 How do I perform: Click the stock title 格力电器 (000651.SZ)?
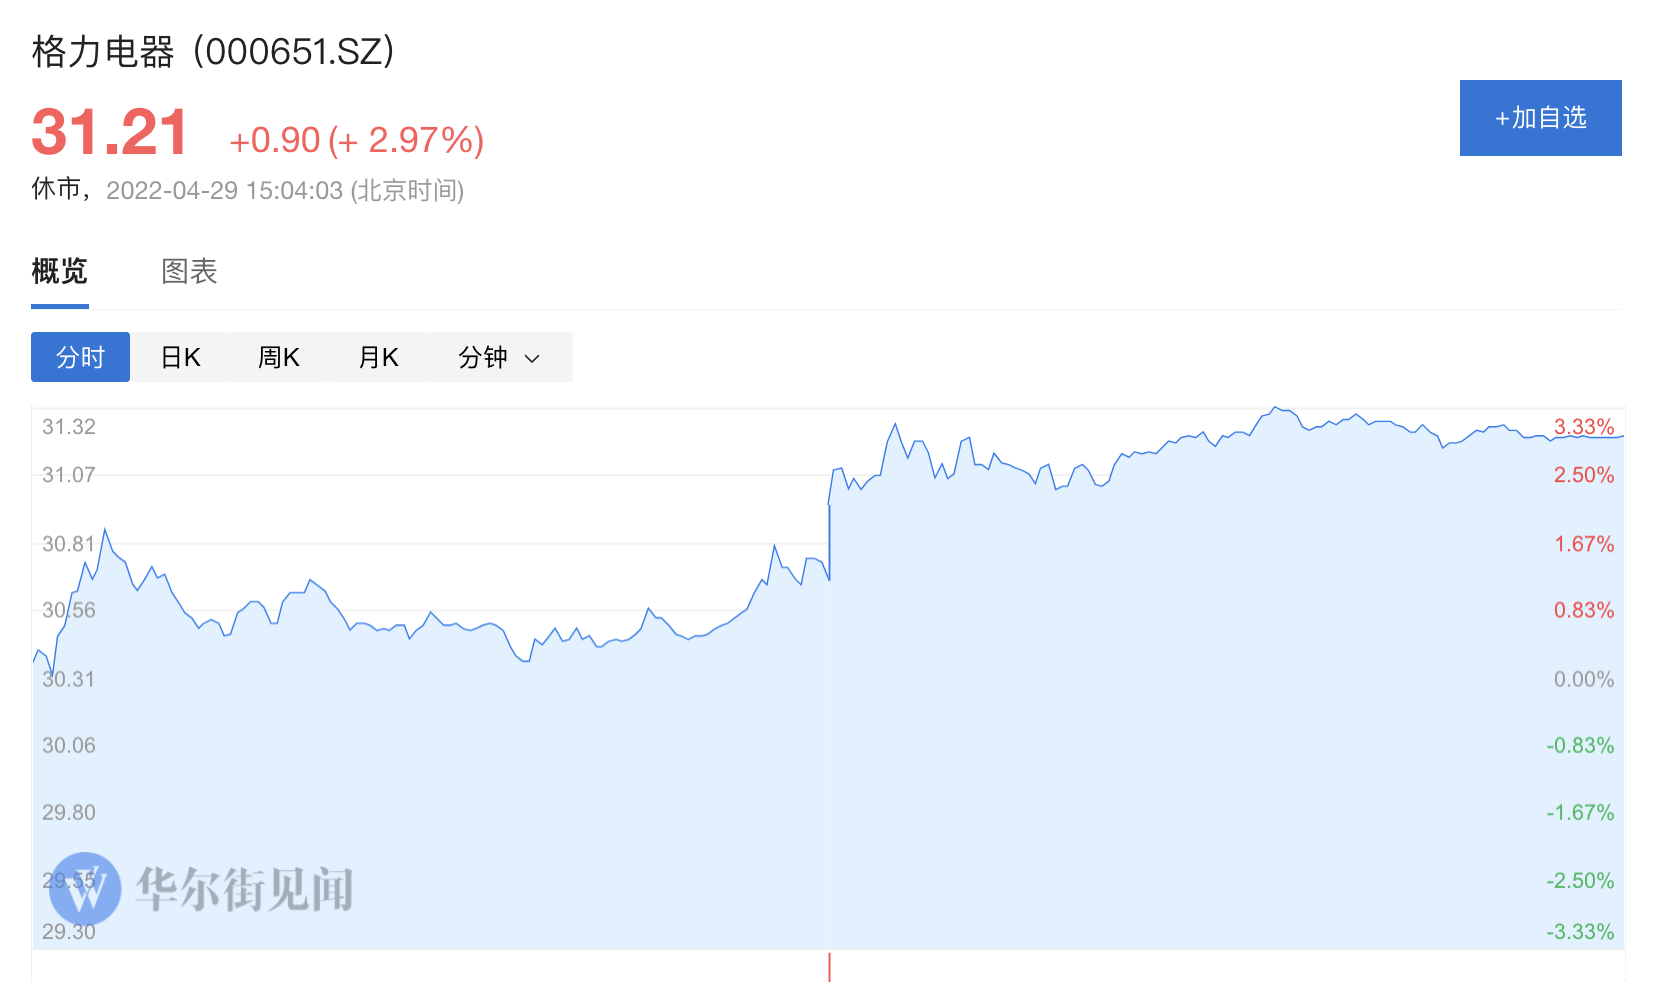tap(213, 51)
